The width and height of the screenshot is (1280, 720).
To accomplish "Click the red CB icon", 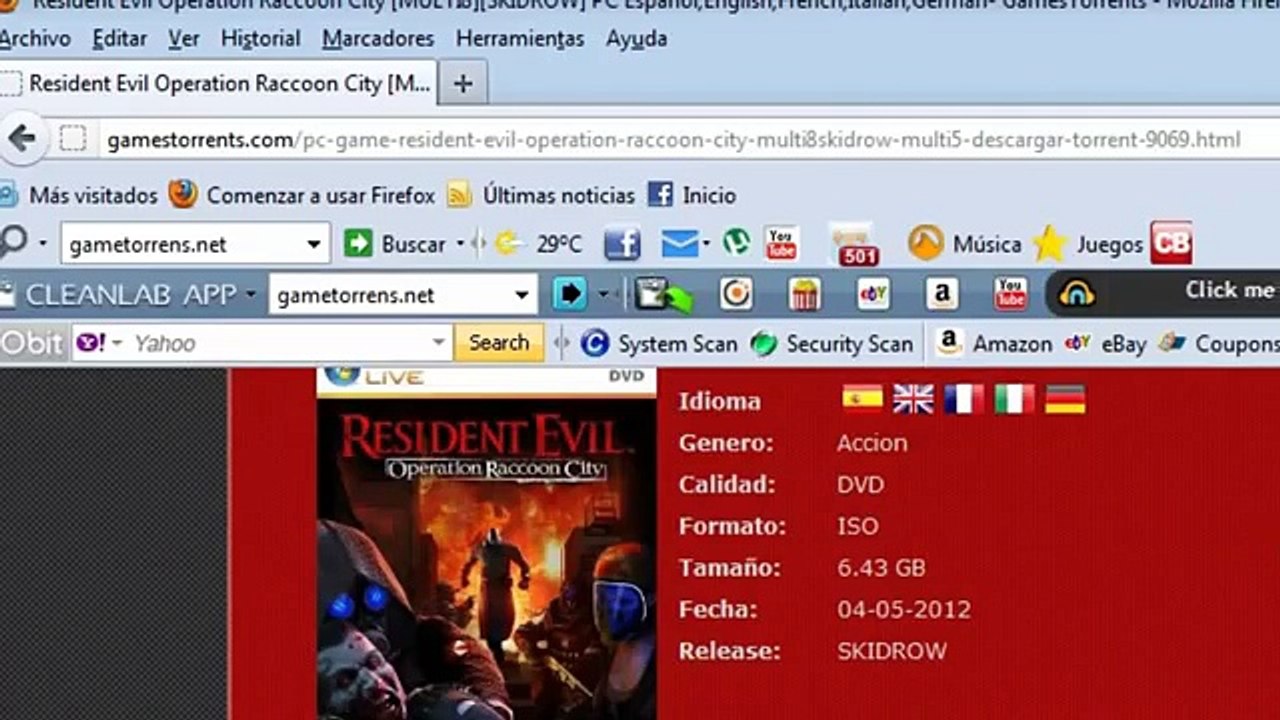I will click(1170, 243).
